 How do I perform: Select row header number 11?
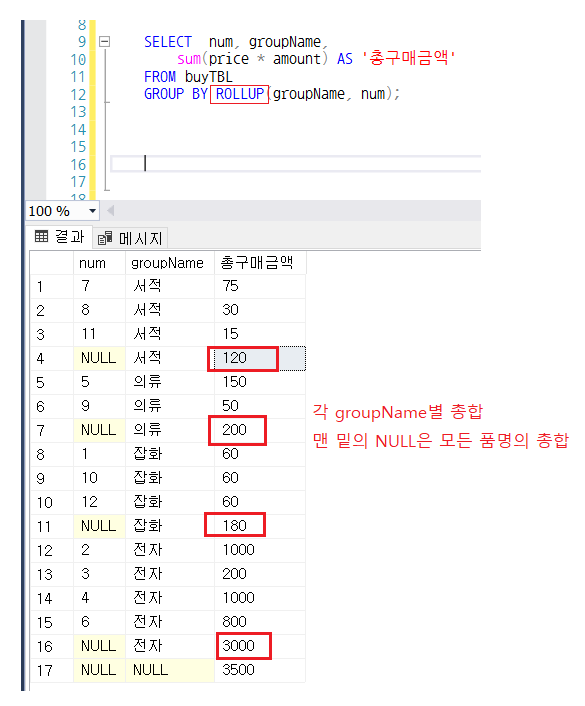point(52,526)
